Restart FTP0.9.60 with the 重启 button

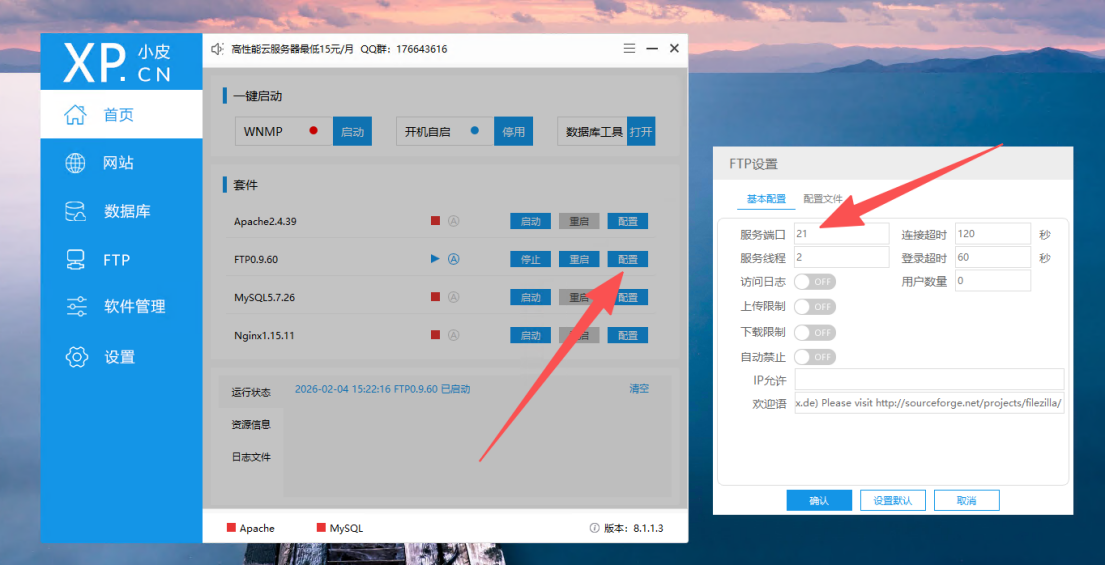(579, 259)
